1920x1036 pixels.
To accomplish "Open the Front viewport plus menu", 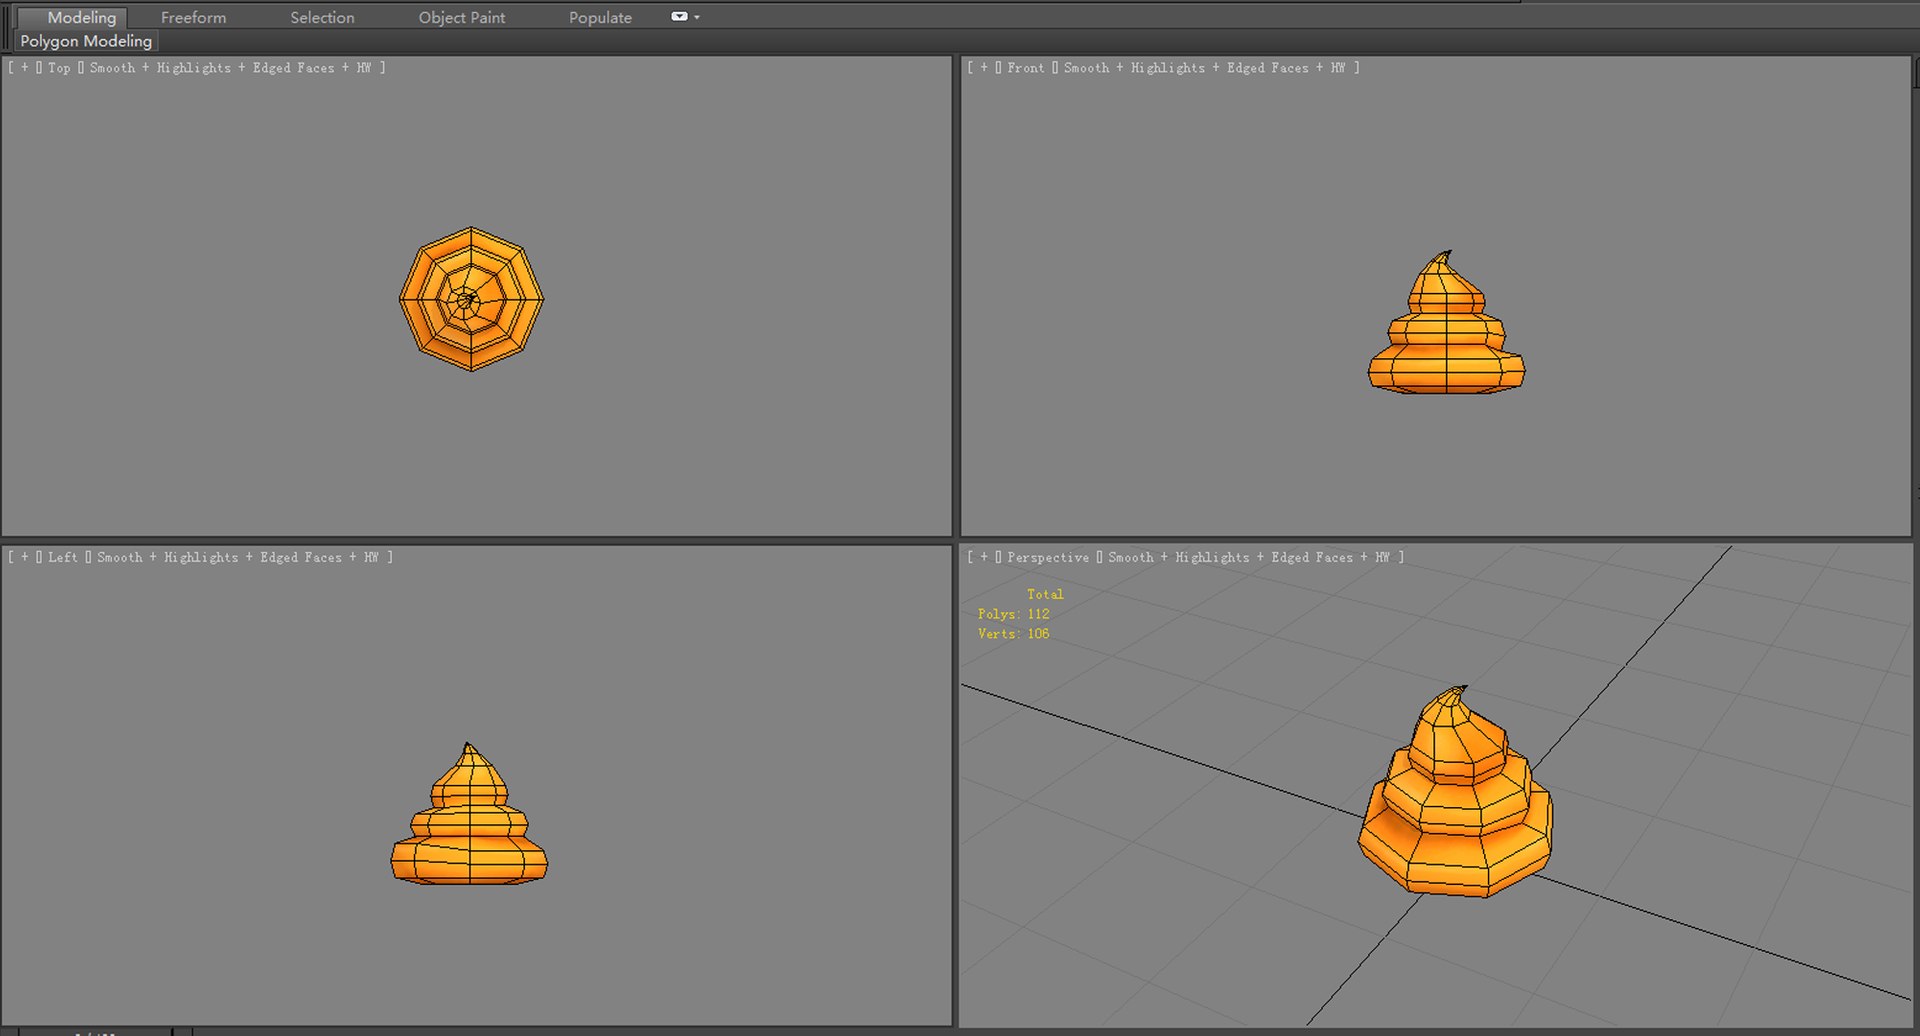I will pos(984,68).
